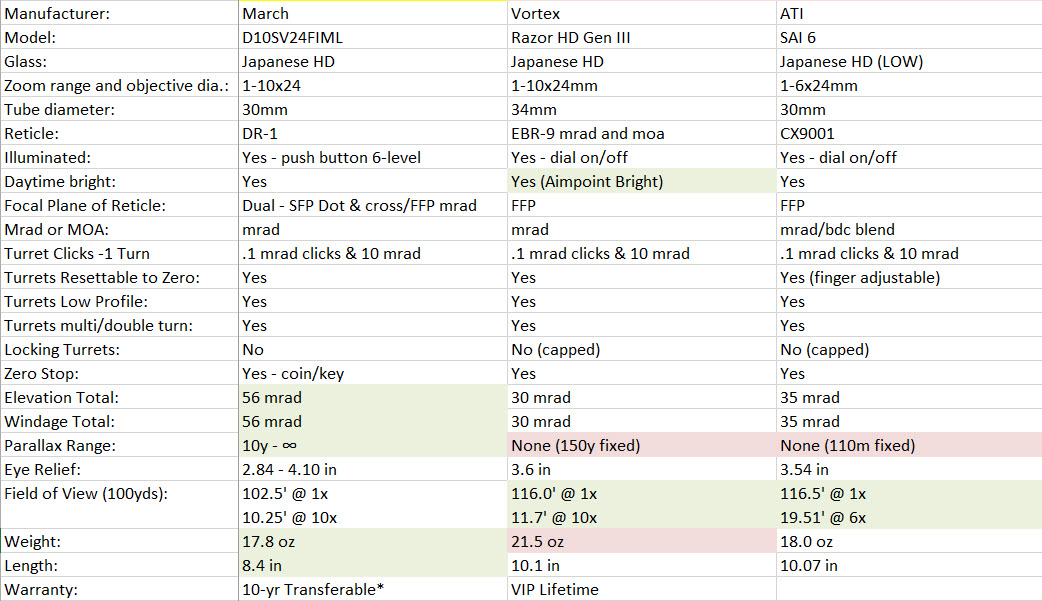Select the 'Yes (Aimpoint Bright)' cell
This screenshot has width=1042, height=601.
pyautogui.click(x=642, y=181)
